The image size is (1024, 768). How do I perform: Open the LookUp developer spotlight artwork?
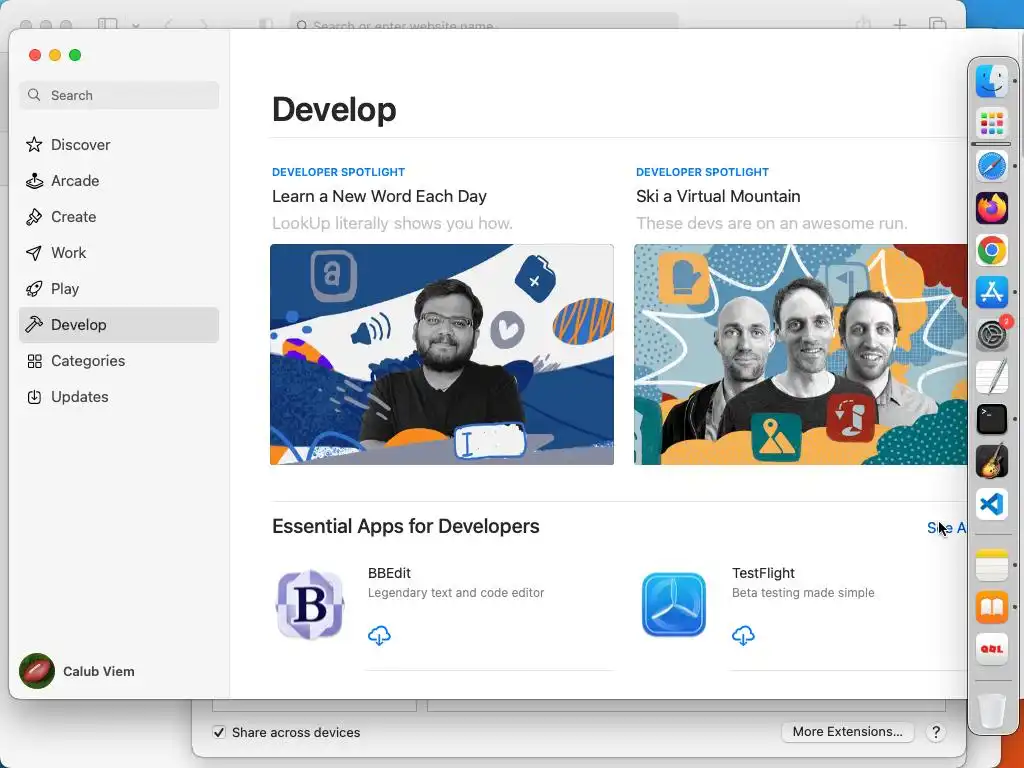(x=441, y=355)
